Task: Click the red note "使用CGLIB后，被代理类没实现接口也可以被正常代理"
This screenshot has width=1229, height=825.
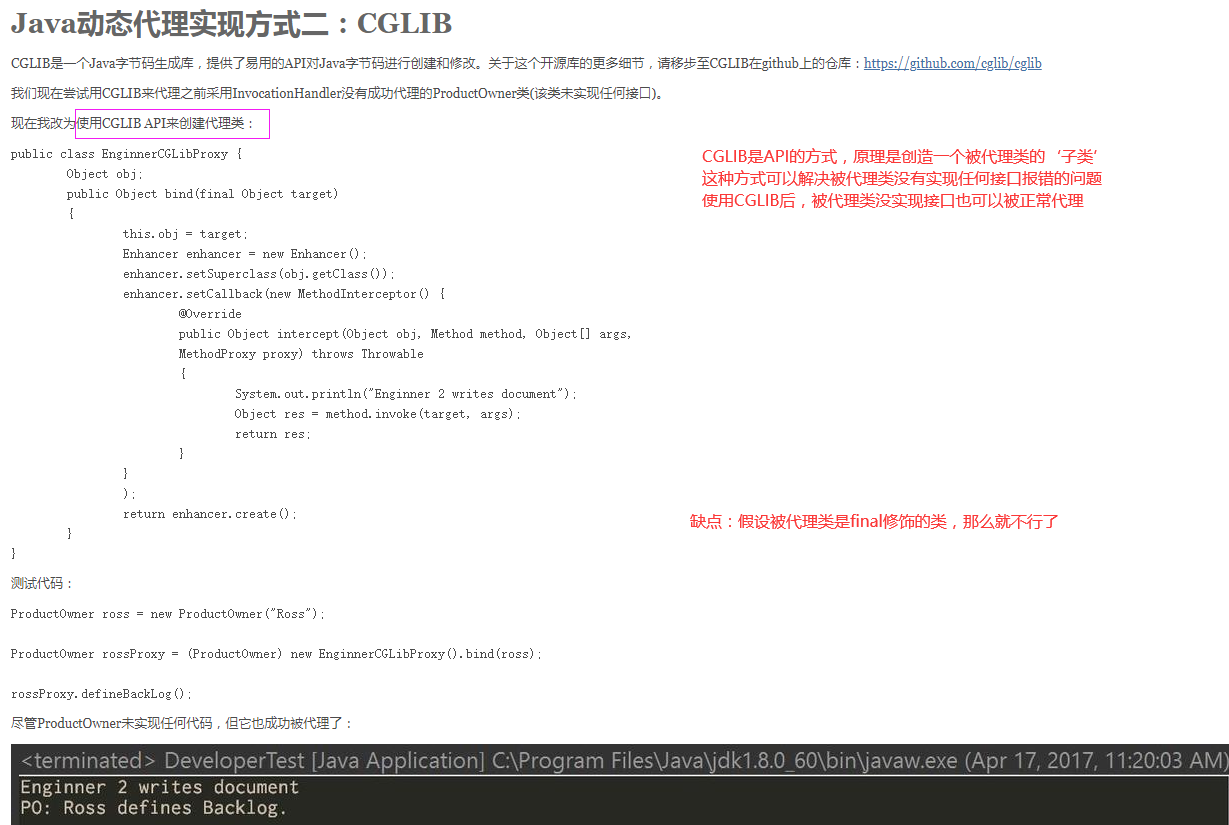Action: coord(893,201)
